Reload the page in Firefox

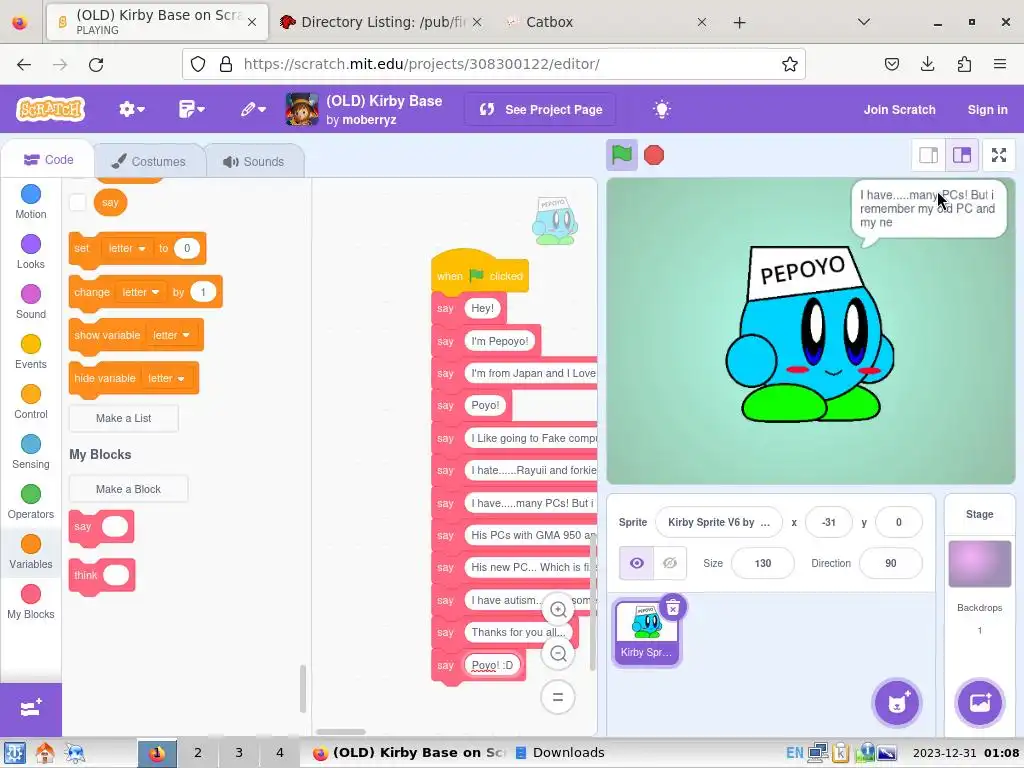pos(96,64)
